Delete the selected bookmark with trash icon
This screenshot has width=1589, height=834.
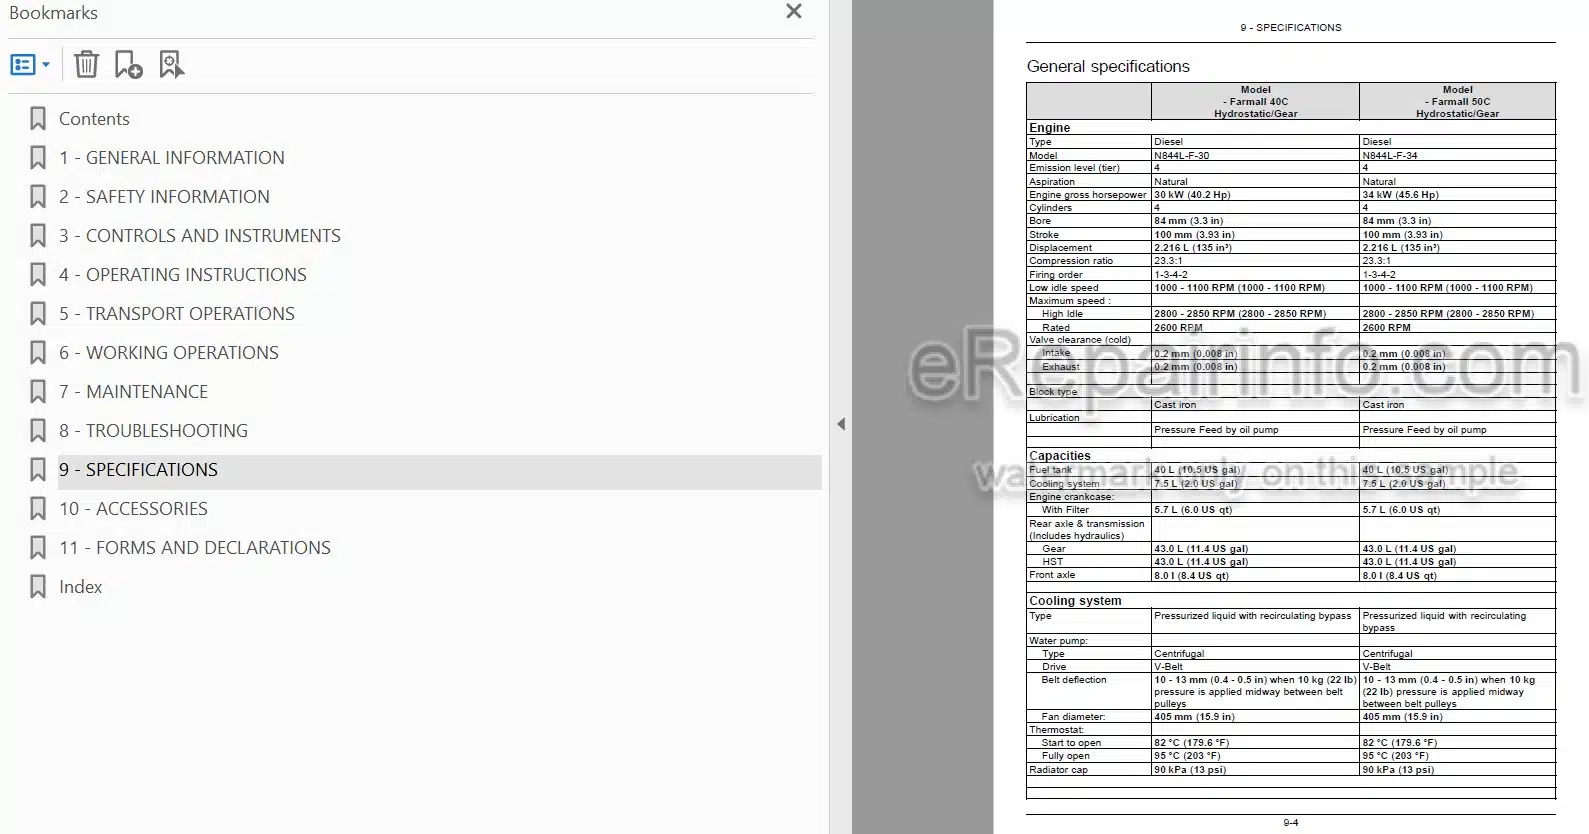tap(87, 65)
